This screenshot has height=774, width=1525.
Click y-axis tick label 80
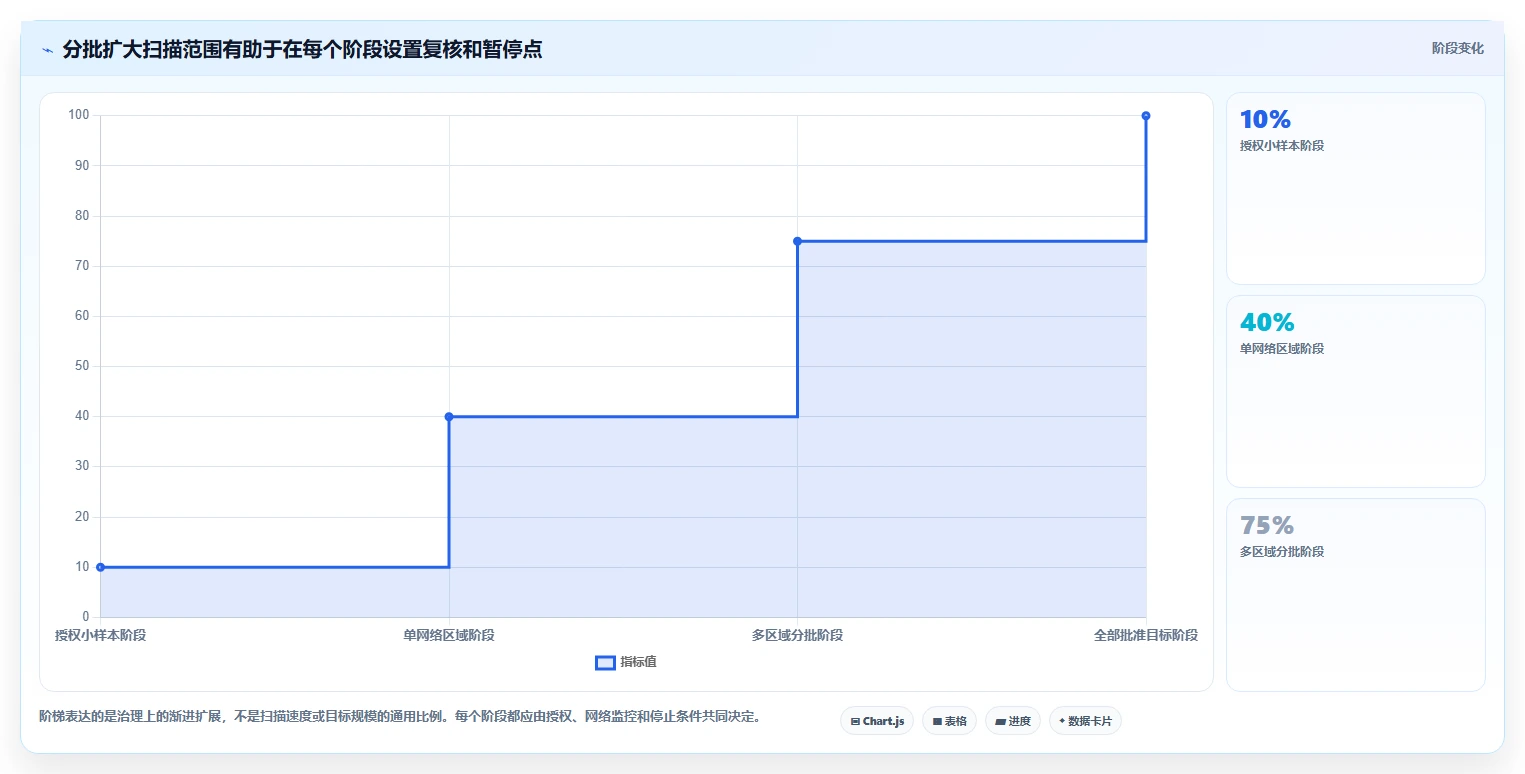82,215
